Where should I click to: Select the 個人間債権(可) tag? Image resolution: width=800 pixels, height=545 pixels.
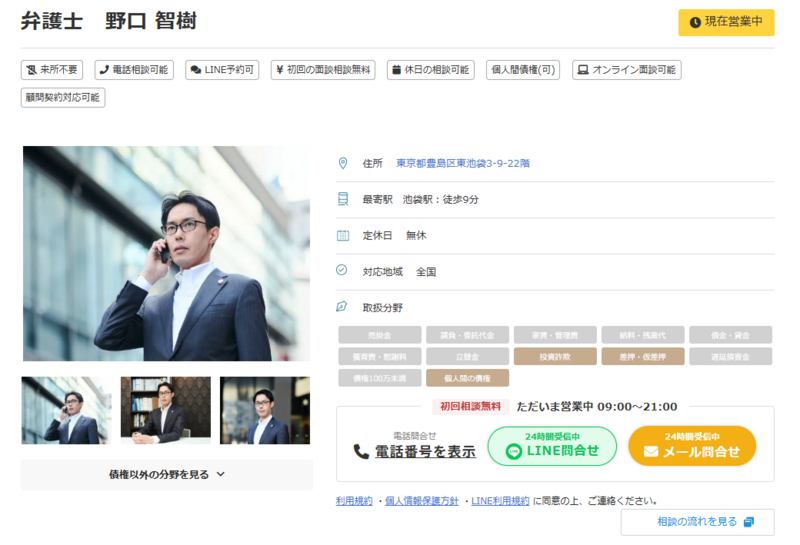(523, 70)
